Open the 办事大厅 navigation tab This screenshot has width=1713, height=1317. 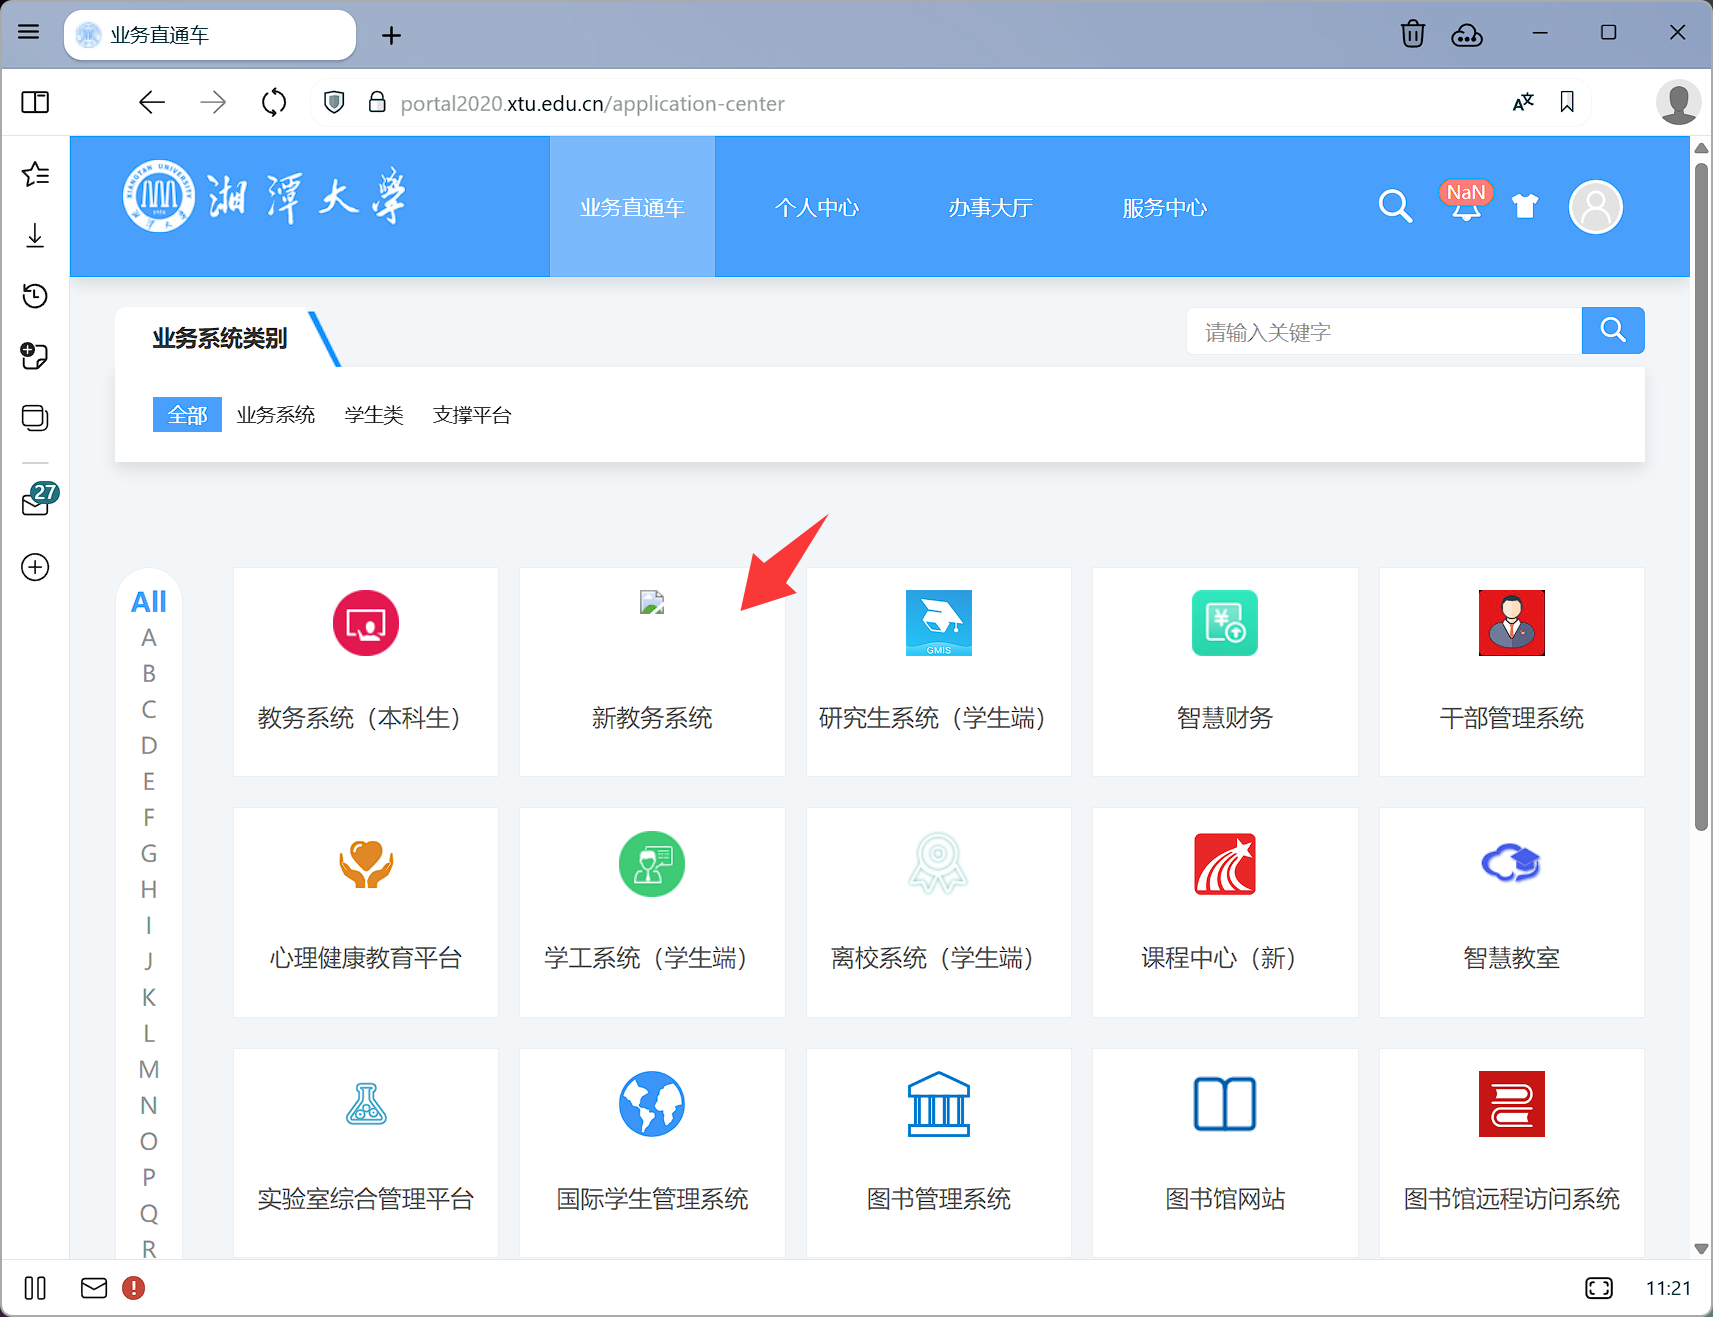click(990, 208)
